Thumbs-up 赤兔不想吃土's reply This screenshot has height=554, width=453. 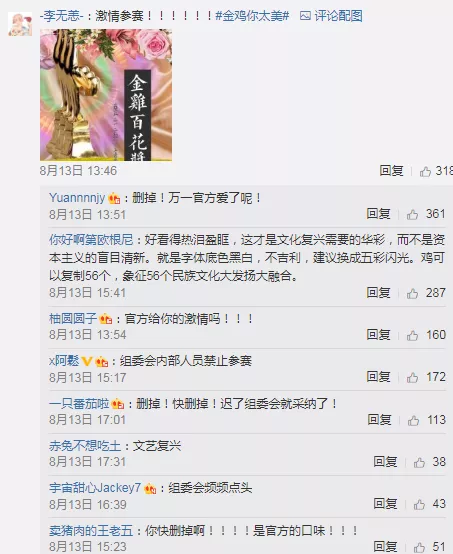[x=419, y=462]
